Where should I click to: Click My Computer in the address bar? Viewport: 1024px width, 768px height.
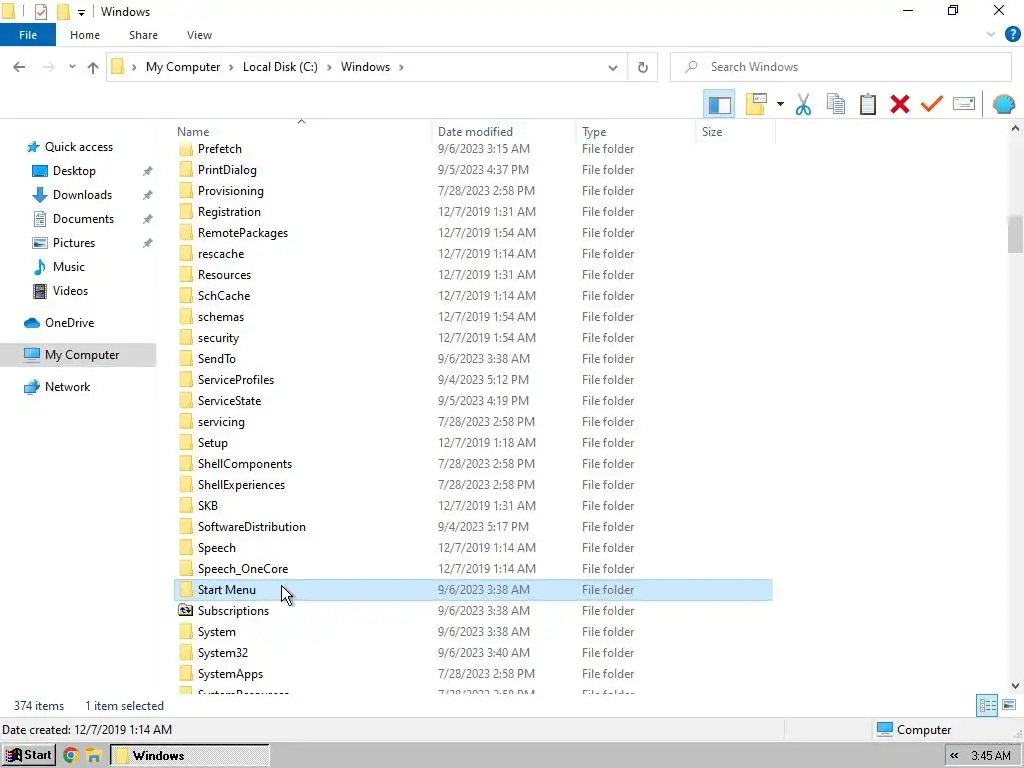pyautogui.click(x=183, y=67)
